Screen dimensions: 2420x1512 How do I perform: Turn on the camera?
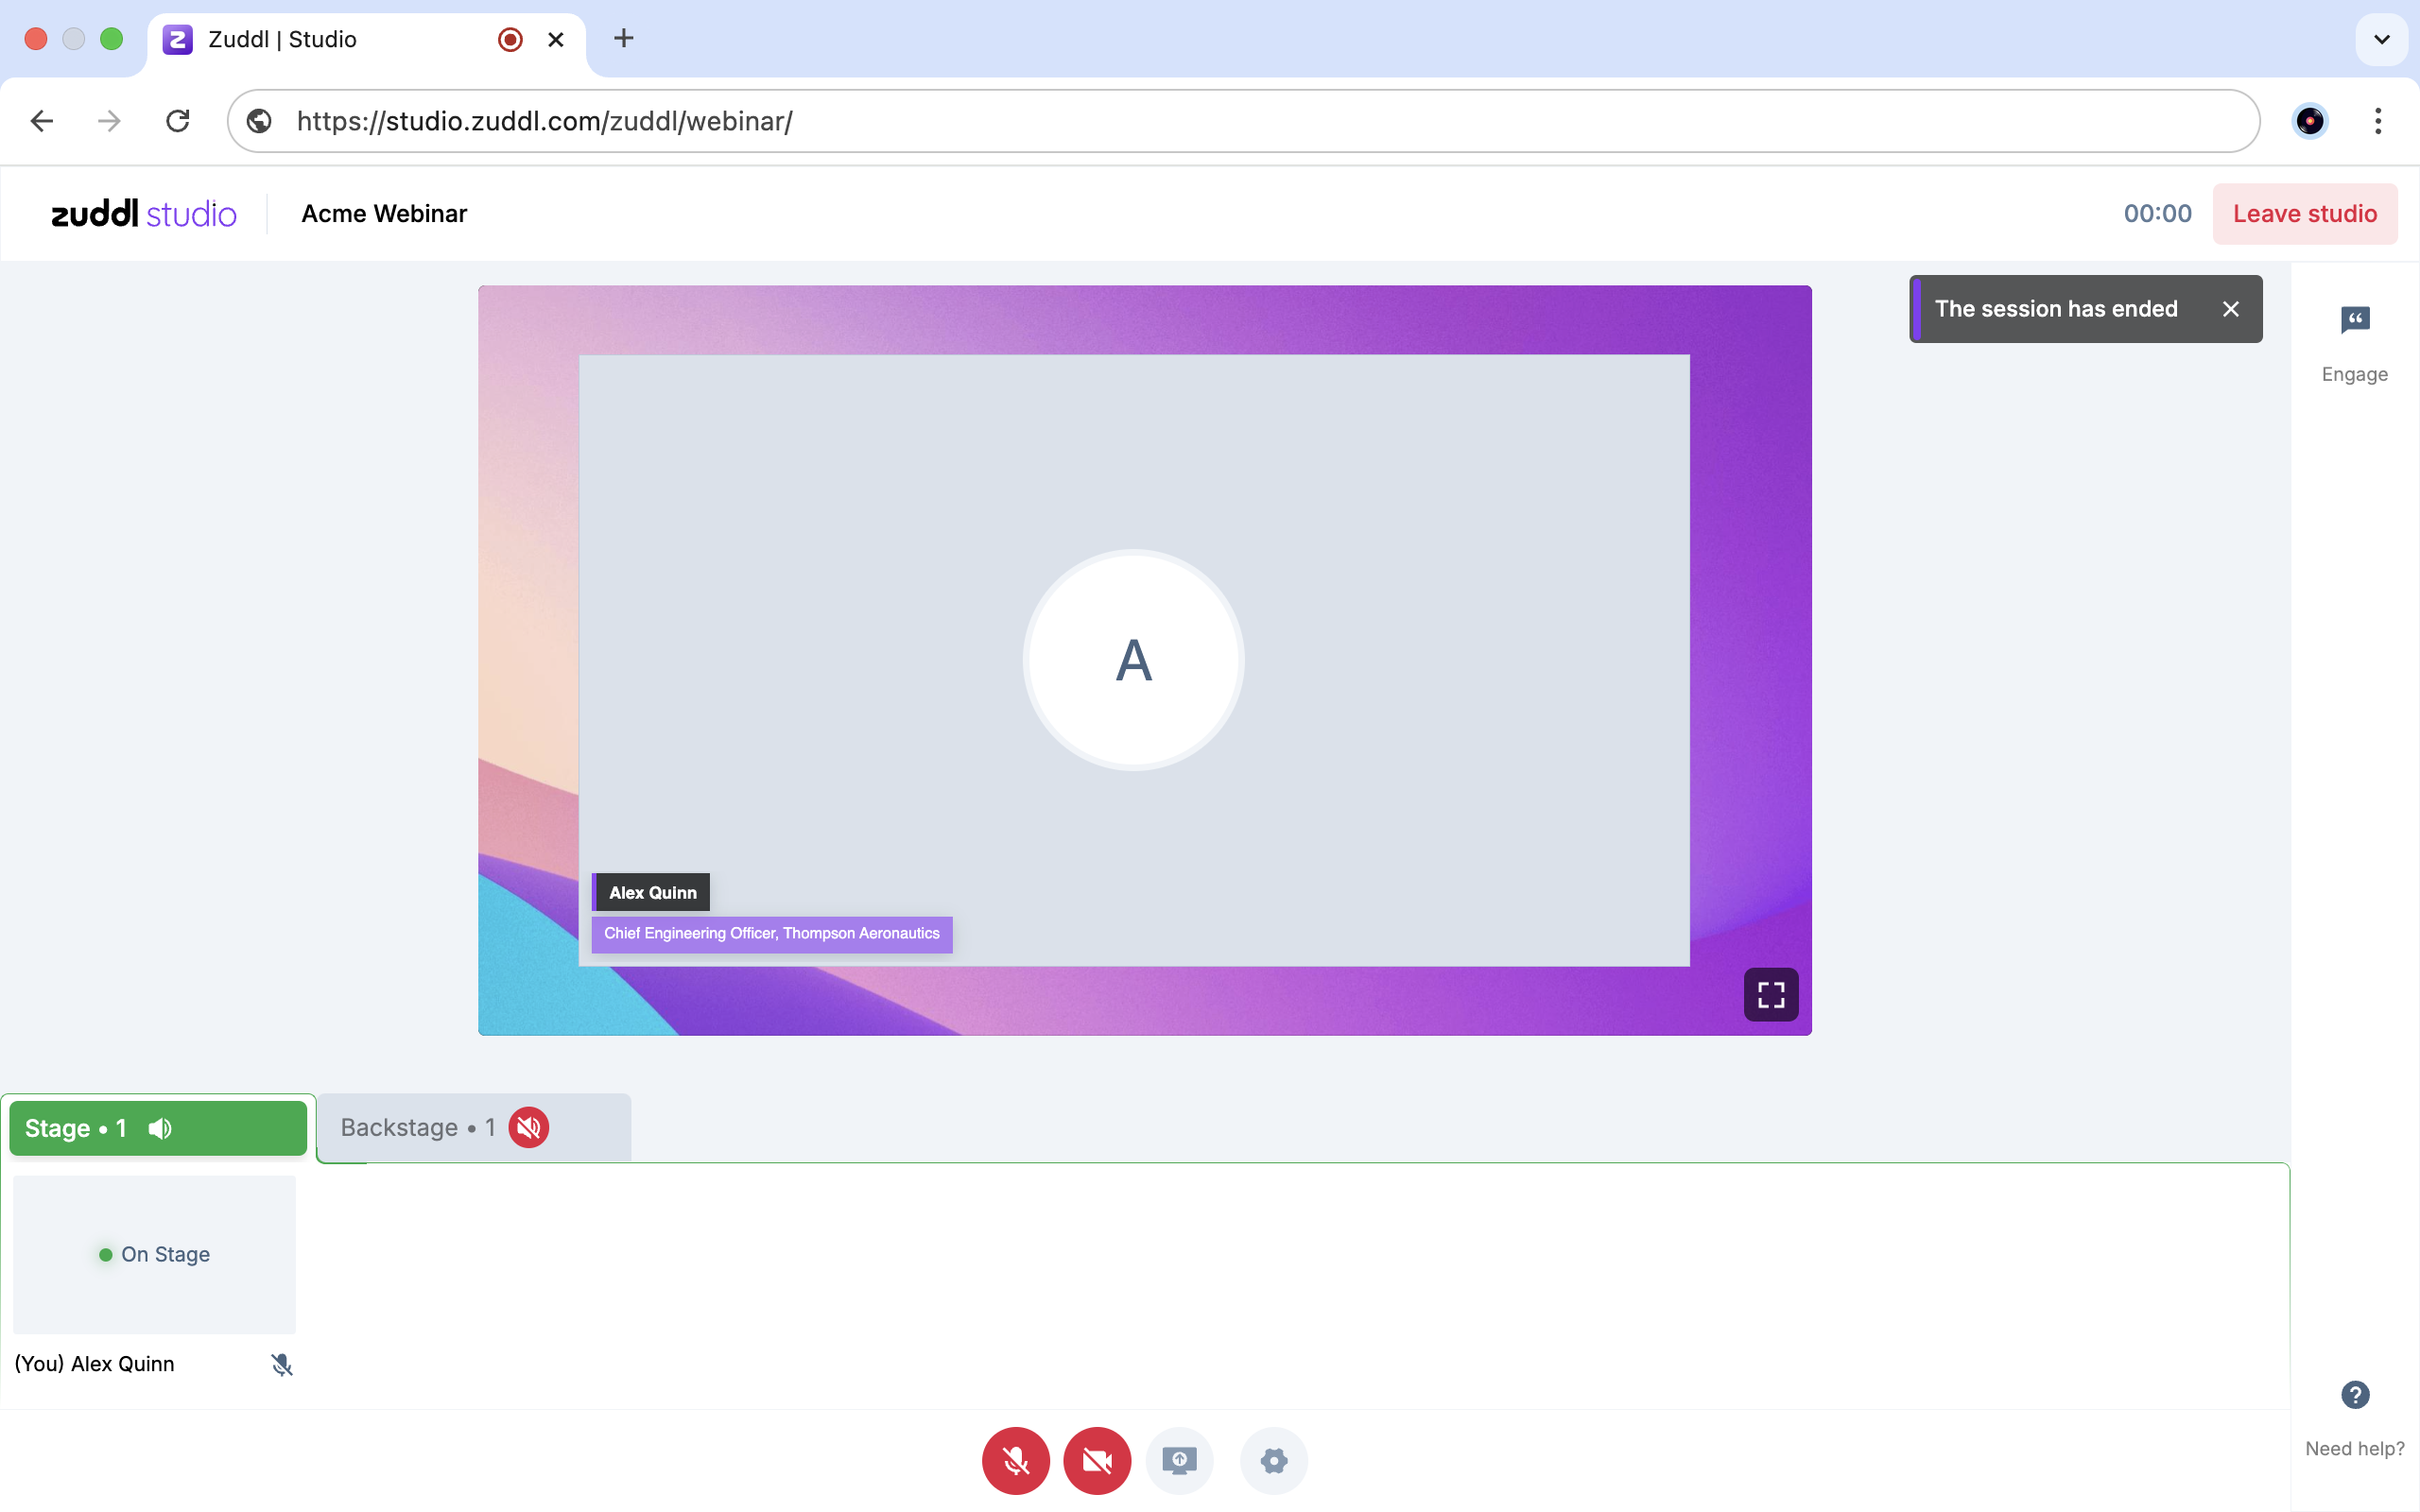pos(1097,1460)
